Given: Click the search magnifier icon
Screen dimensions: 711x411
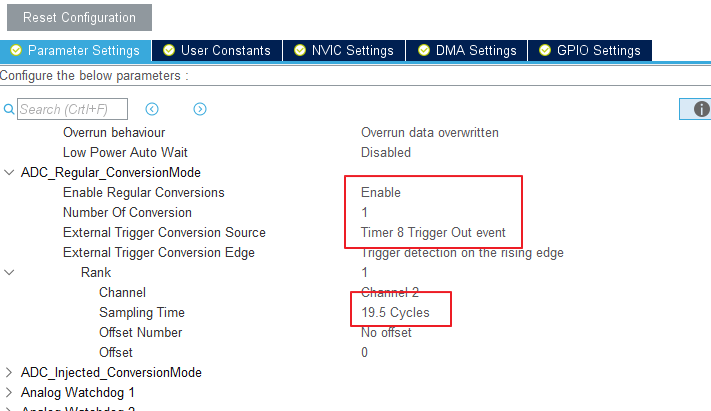Looking at the screenshot, I should [x=9, y=109].
